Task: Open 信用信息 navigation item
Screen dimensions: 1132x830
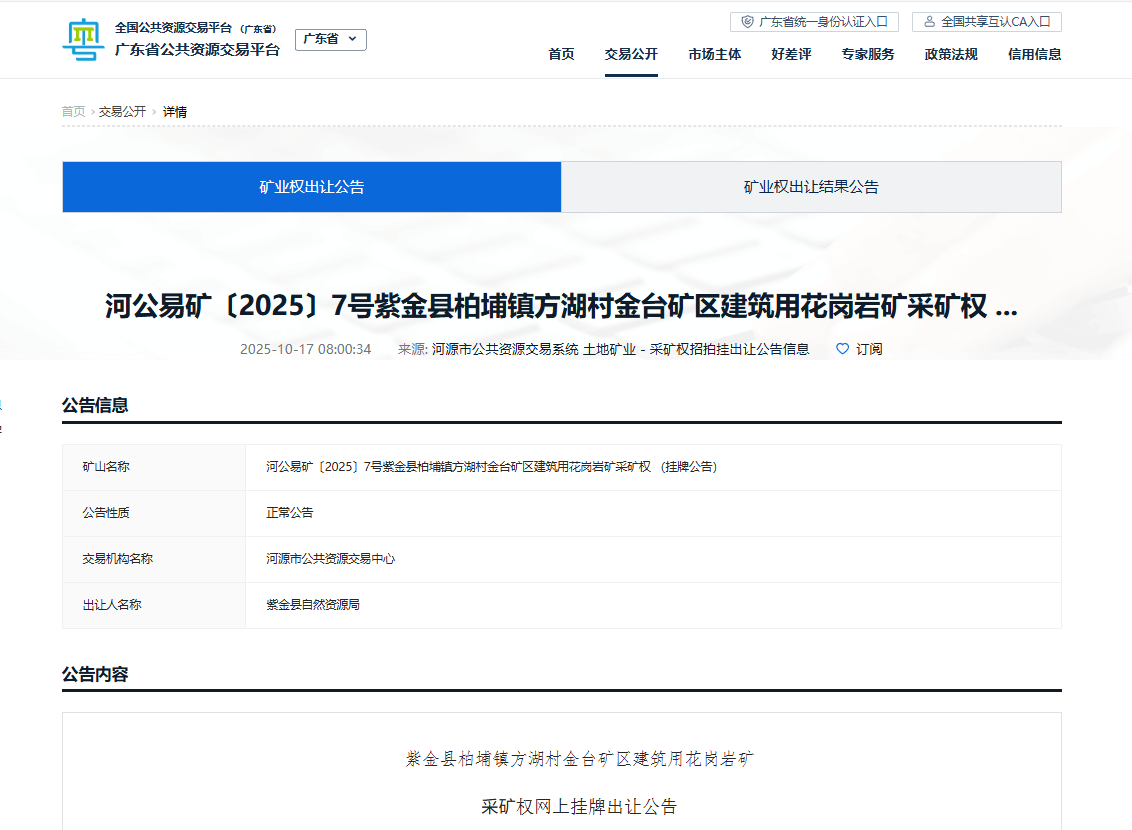Action: pos(1034,54)
